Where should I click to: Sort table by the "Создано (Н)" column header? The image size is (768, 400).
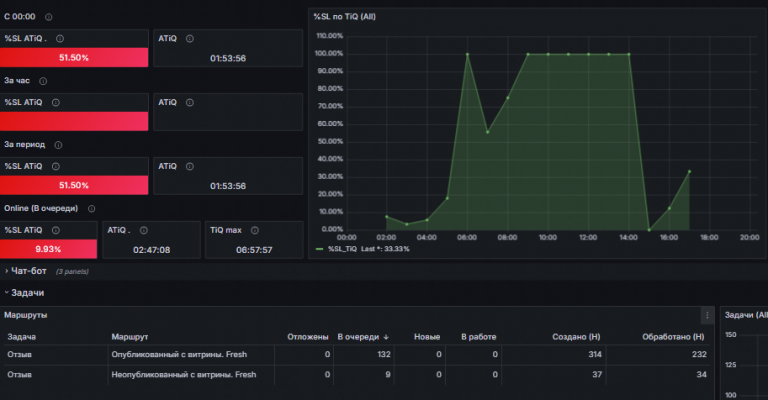[x=576, y=337]
